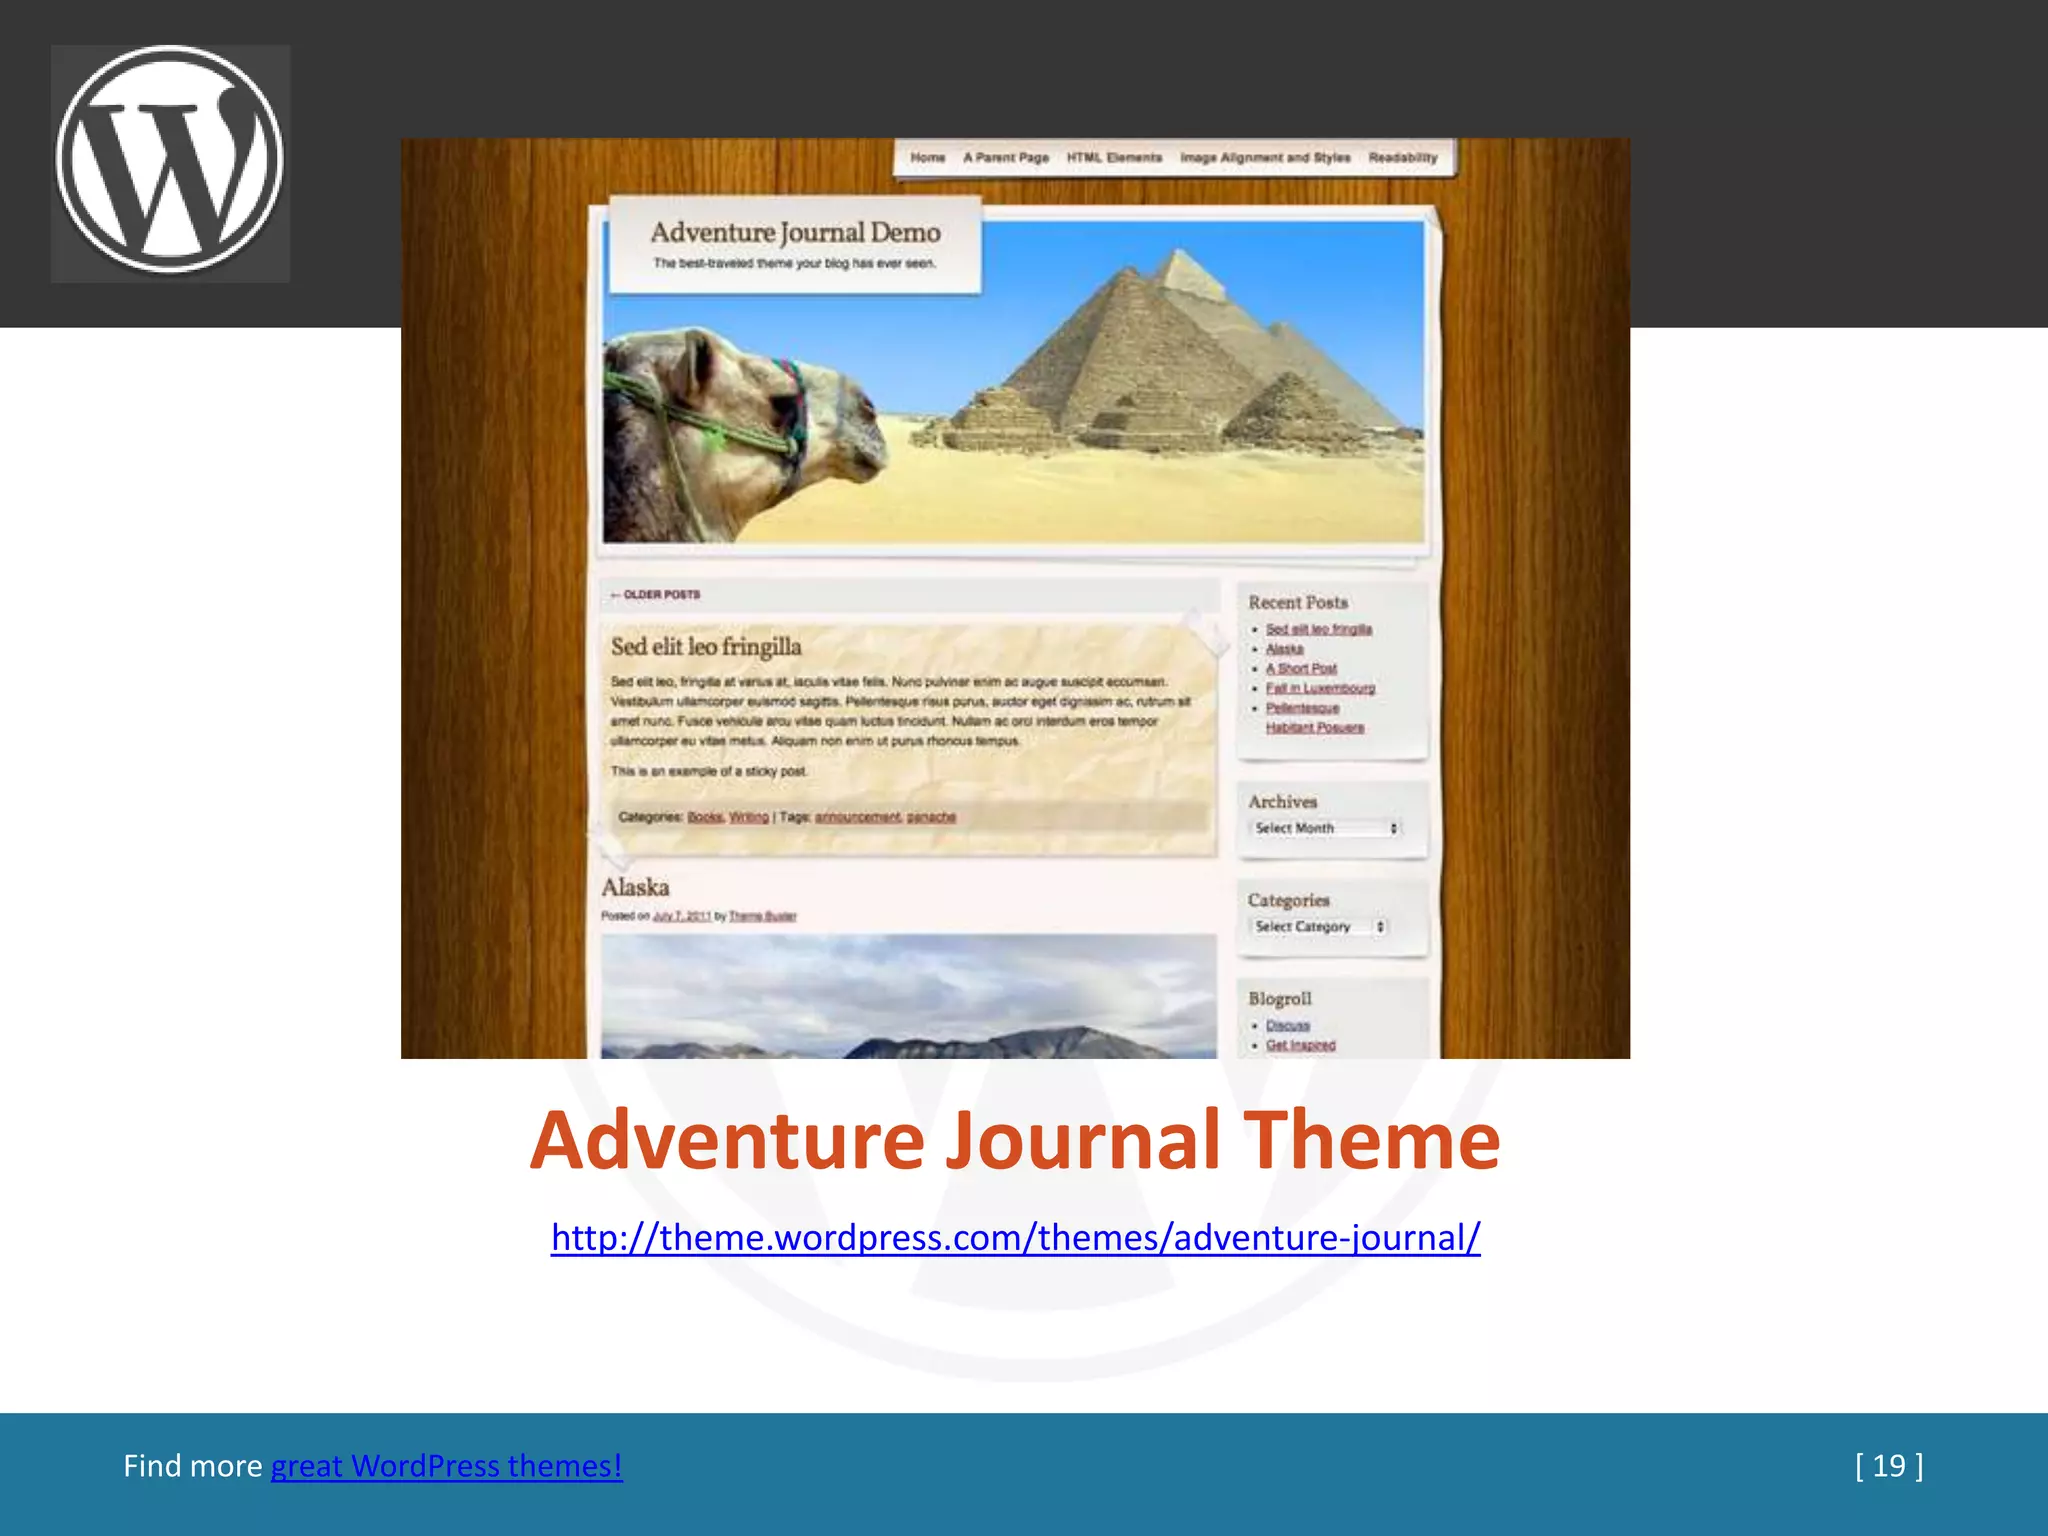Viewport: 2048px width, 1536px height.
Task: Open the Sed elit leo fringilla post title
Action: (706, 647)
